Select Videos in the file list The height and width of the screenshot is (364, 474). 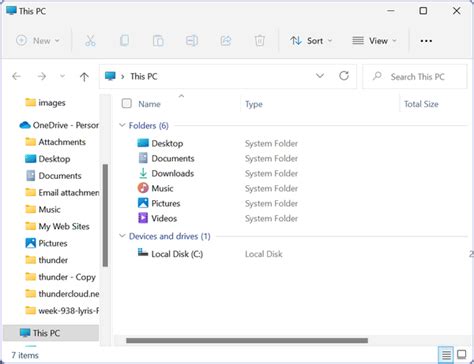(x=164, y=218)
